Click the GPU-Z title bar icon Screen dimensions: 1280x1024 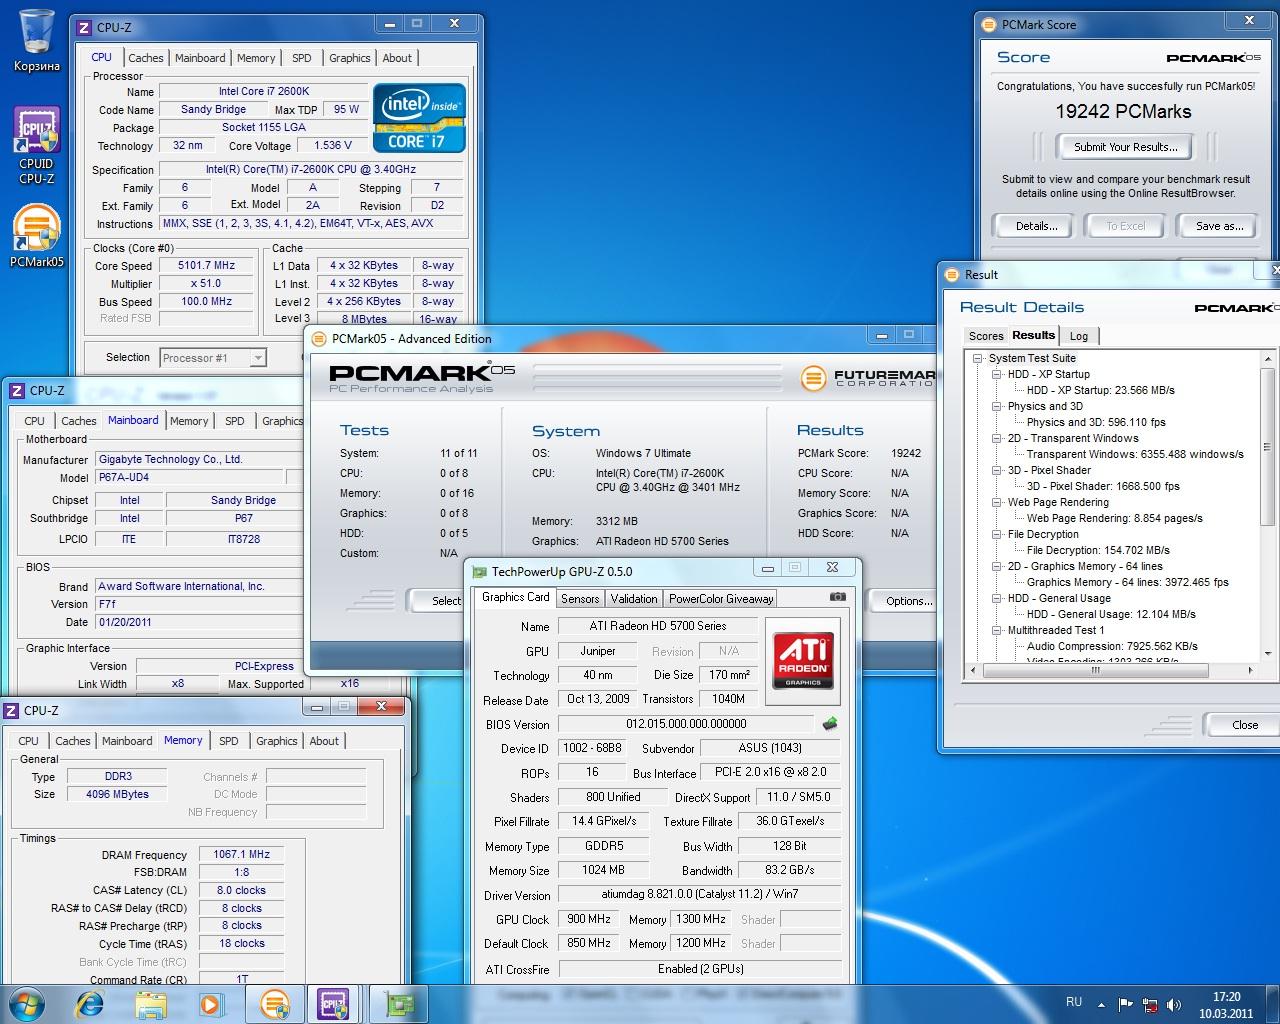pos(479,572)
